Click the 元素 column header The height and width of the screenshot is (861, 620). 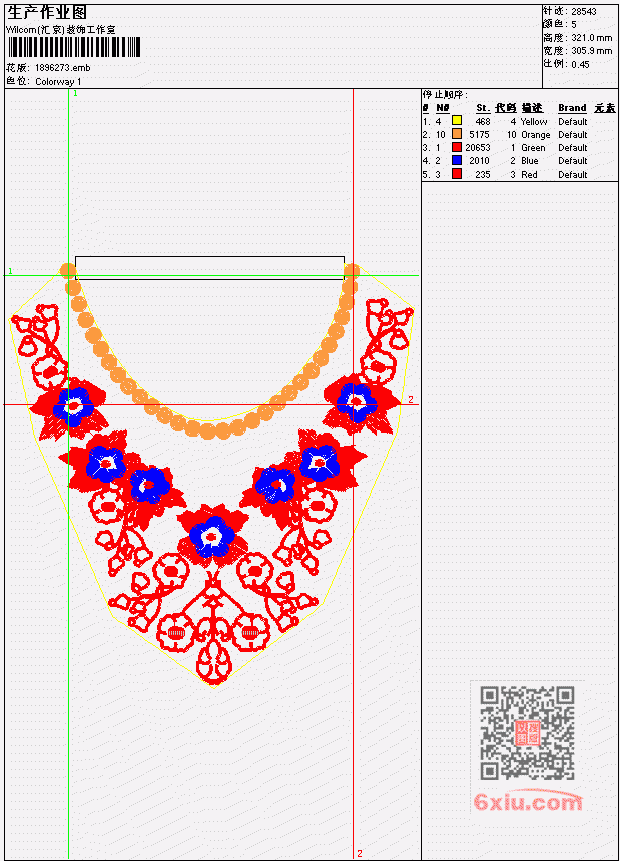[x=605, y=108]
